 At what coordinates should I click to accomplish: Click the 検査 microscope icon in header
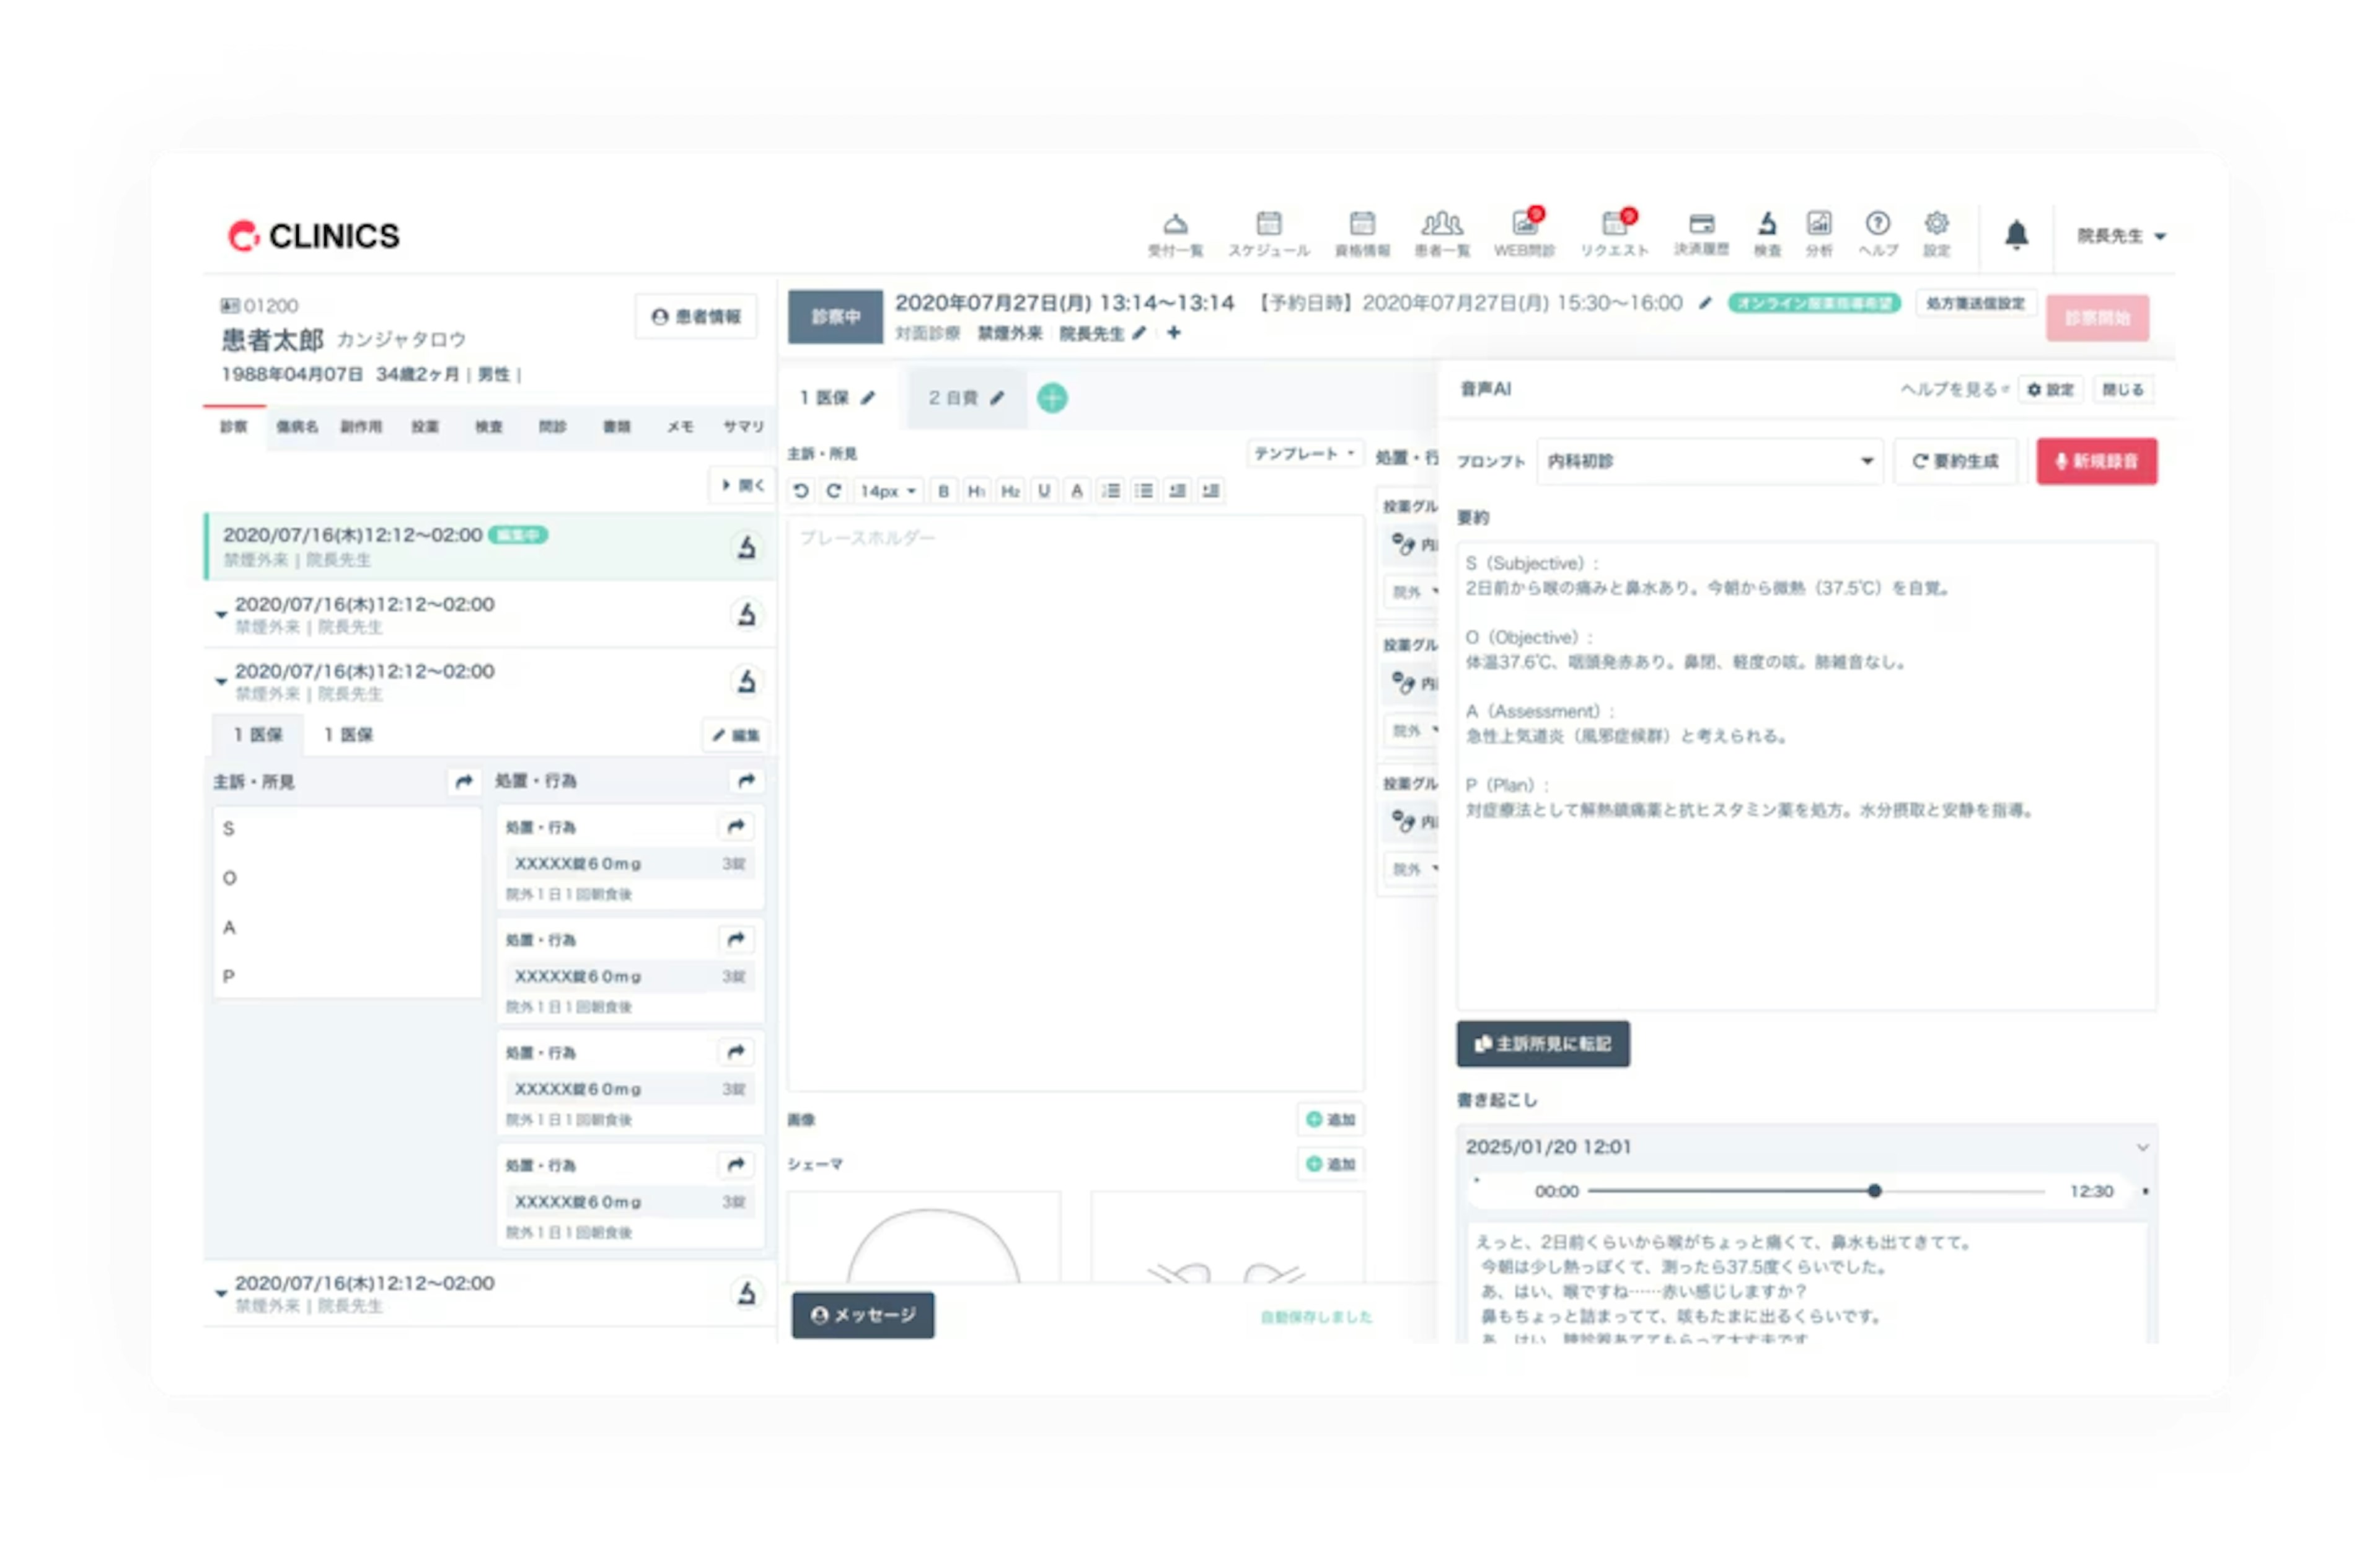click(1767, 224)
